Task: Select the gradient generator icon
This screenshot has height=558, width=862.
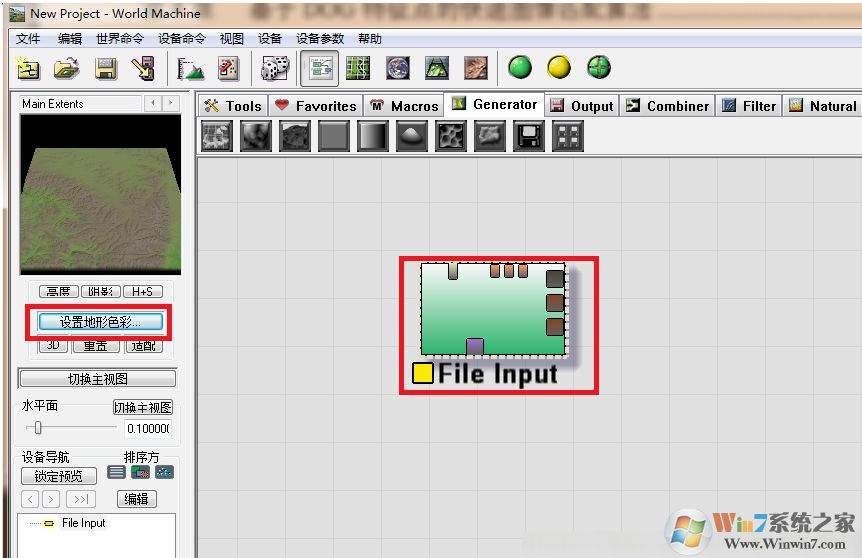Action: tap(373, 136)
